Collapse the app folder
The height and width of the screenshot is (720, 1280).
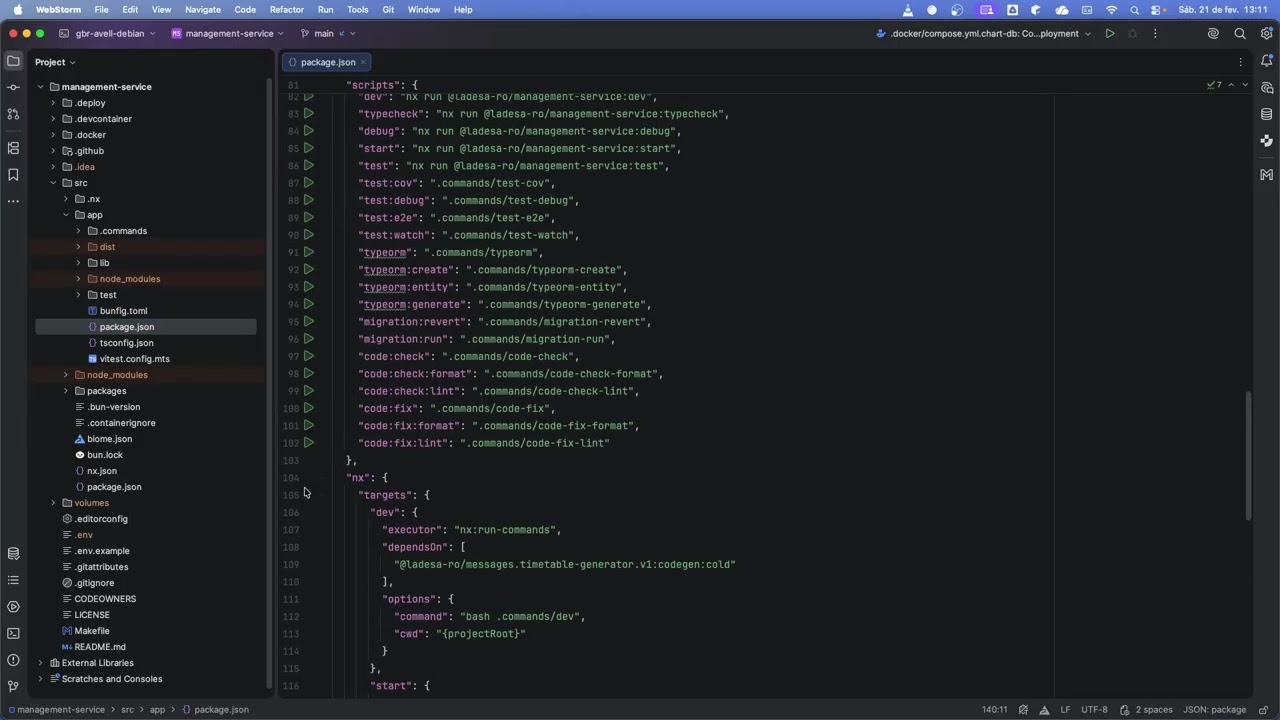click(x=66, y=215)
